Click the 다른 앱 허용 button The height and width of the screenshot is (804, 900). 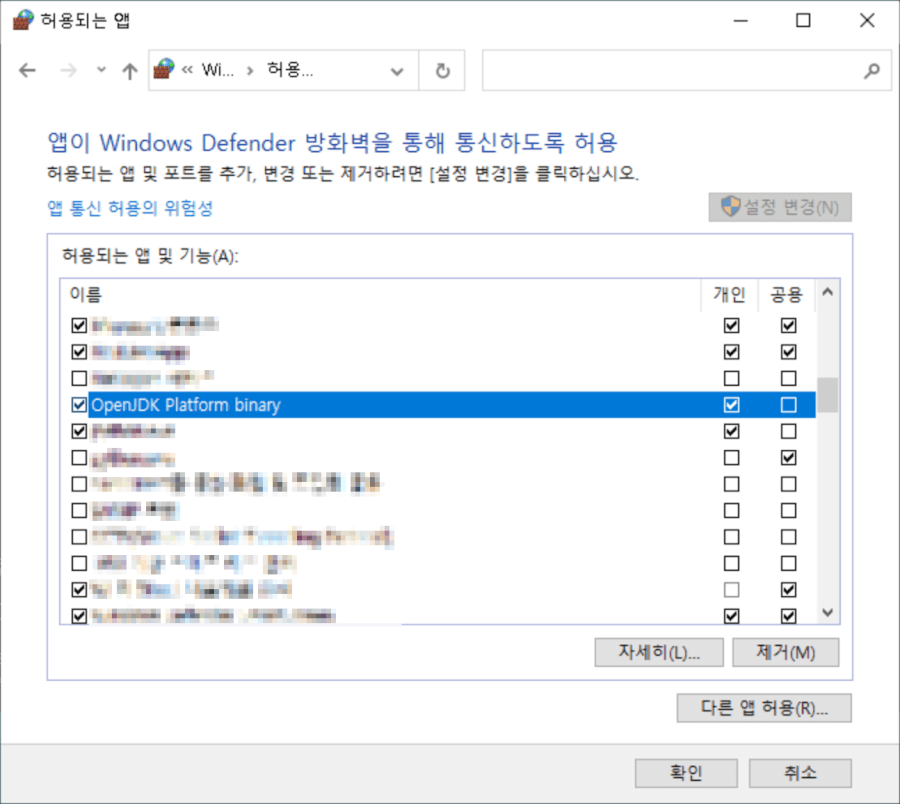[764, 708]
